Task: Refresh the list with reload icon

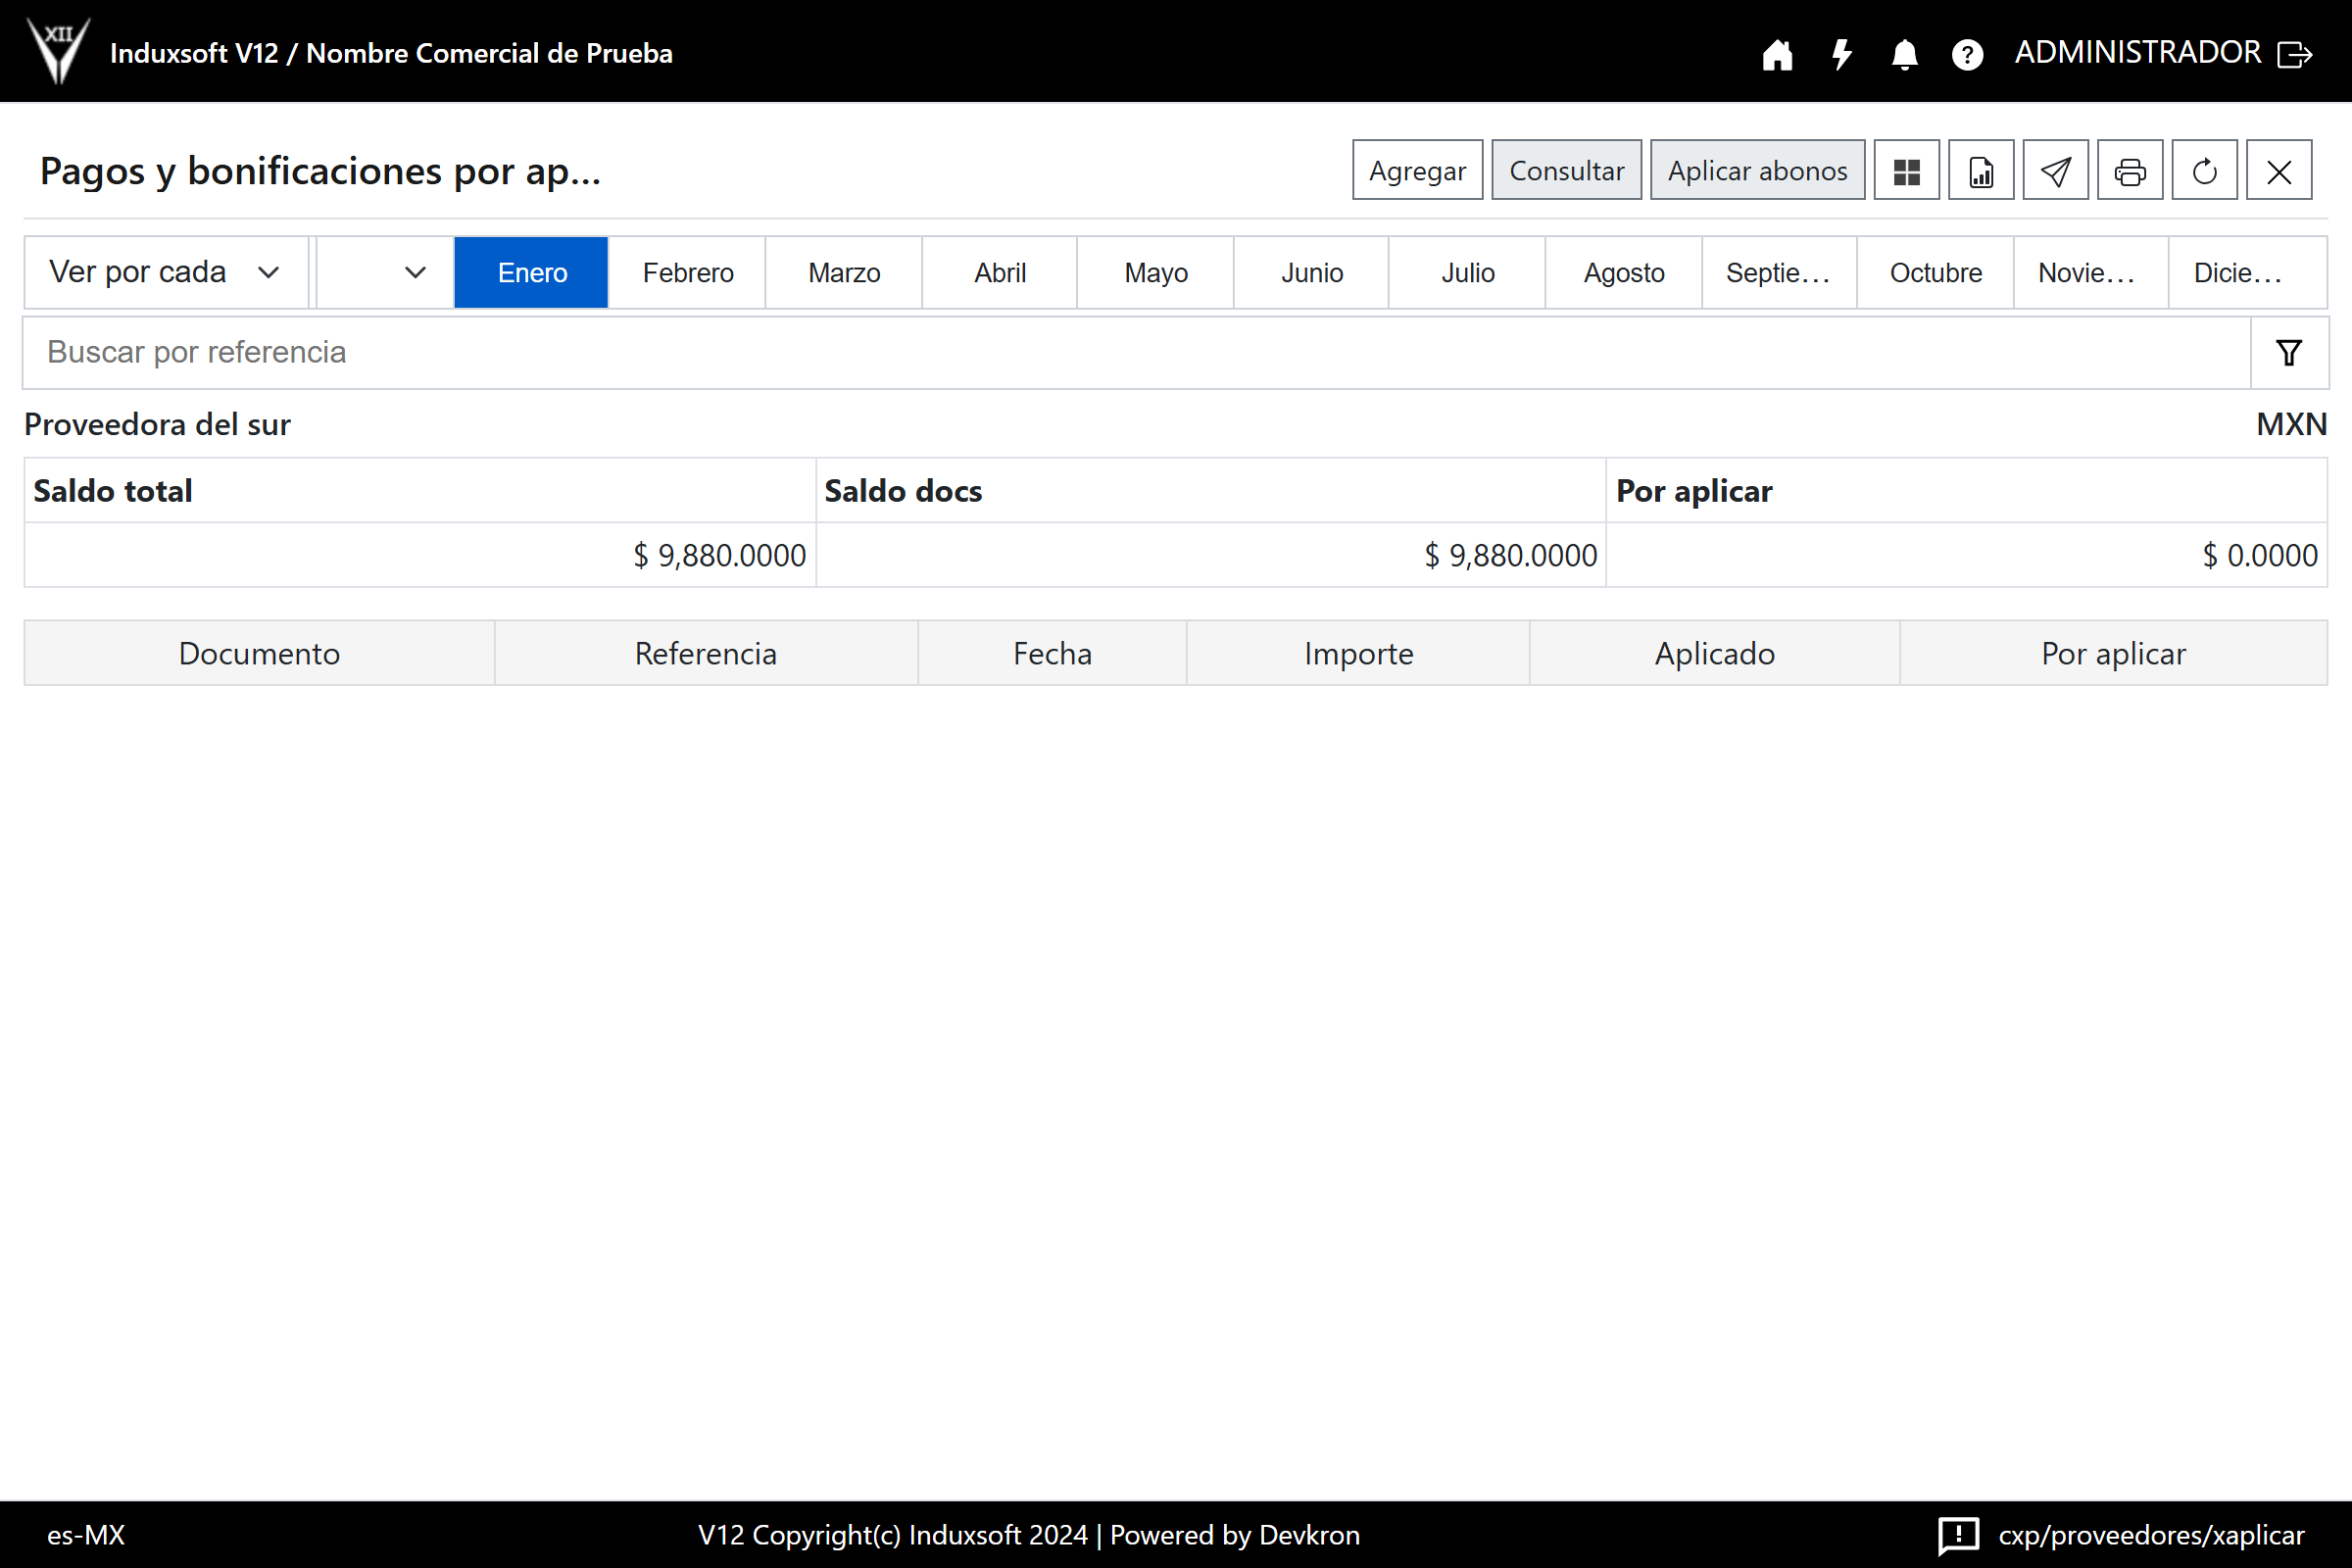Action: pos(2204,171)
